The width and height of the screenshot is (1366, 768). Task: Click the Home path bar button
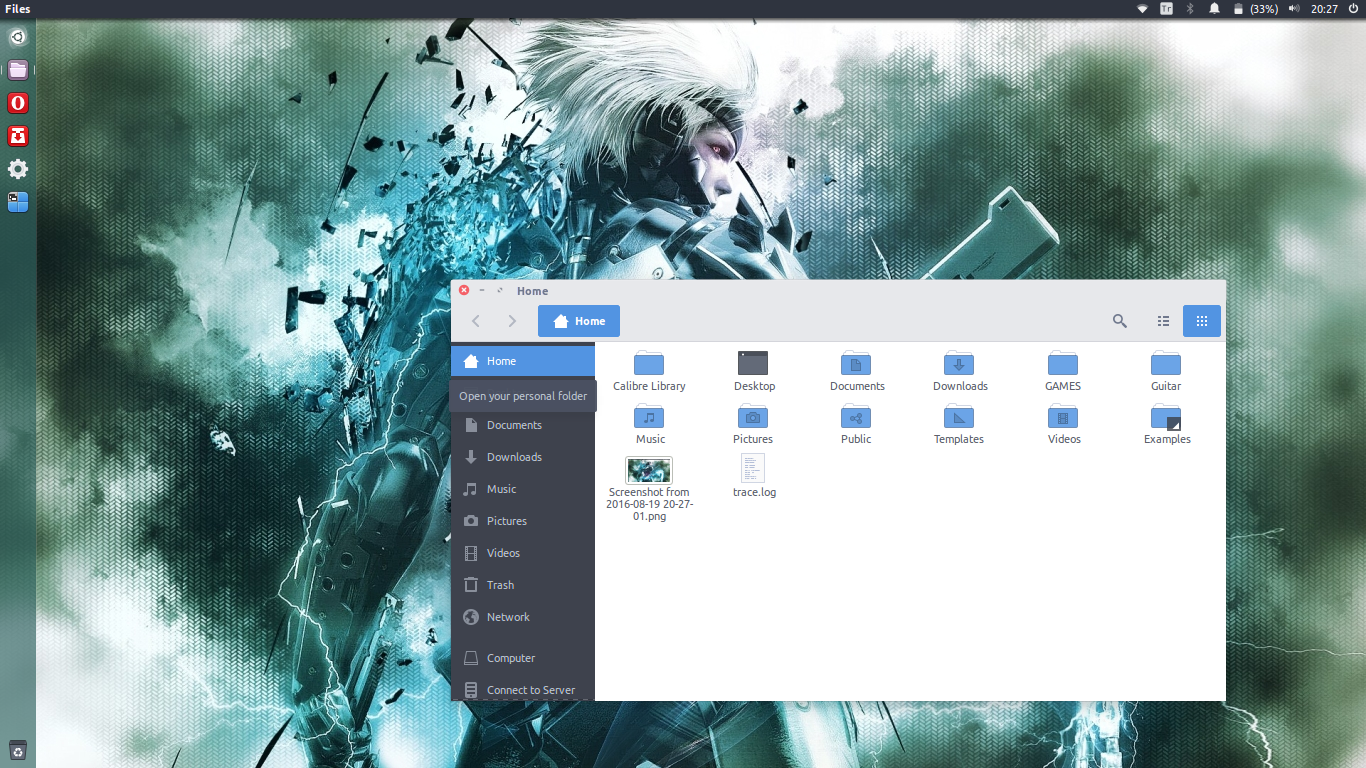tap(579, 321)
